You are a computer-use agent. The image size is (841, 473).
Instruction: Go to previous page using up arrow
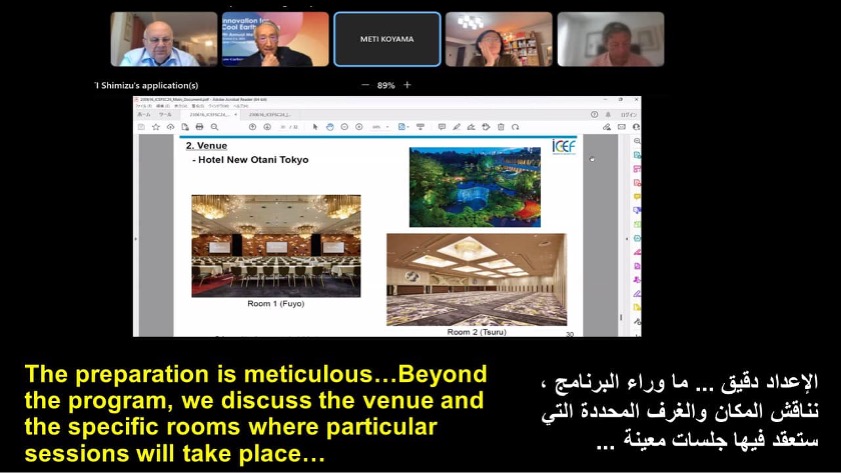252,127
